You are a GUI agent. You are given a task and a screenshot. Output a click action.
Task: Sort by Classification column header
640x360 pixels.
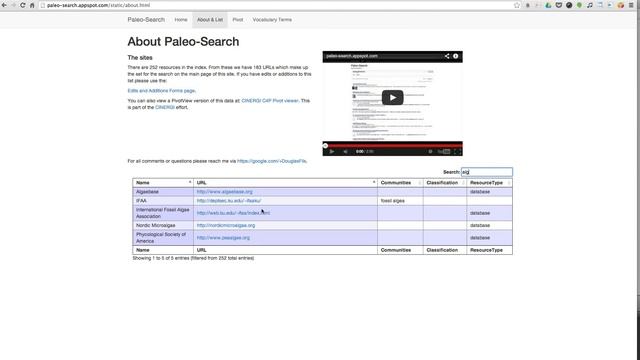445,183
